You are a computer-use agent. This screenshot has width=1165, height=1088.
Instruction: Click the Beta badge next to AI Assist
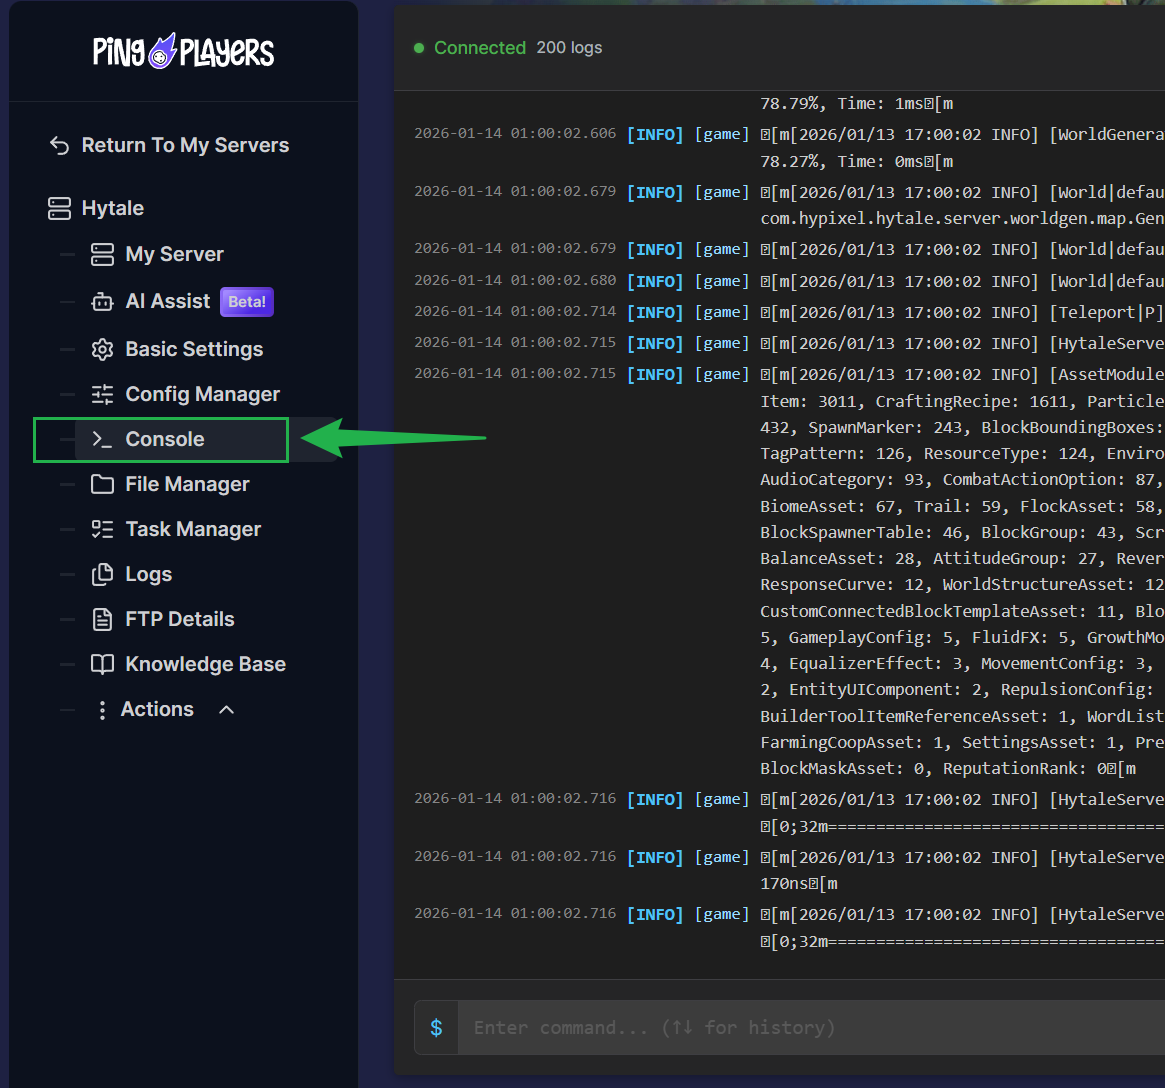tap(246, 302)
